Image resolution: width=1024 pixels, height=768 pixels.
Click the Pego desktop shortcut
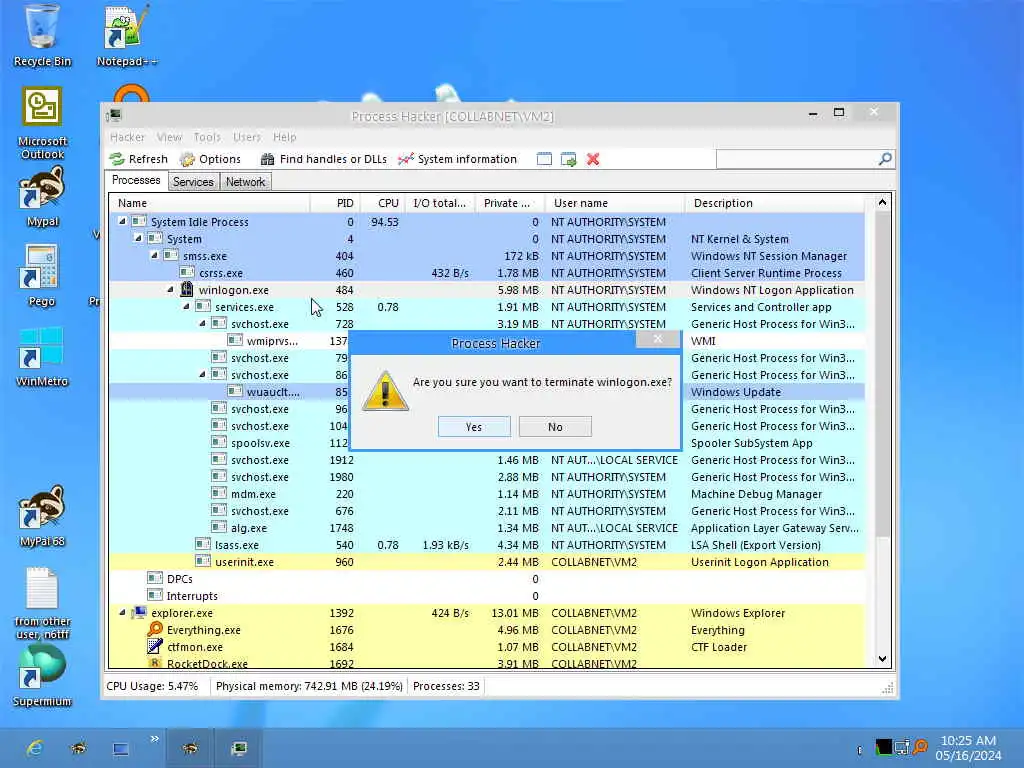[x=41, y=275]
